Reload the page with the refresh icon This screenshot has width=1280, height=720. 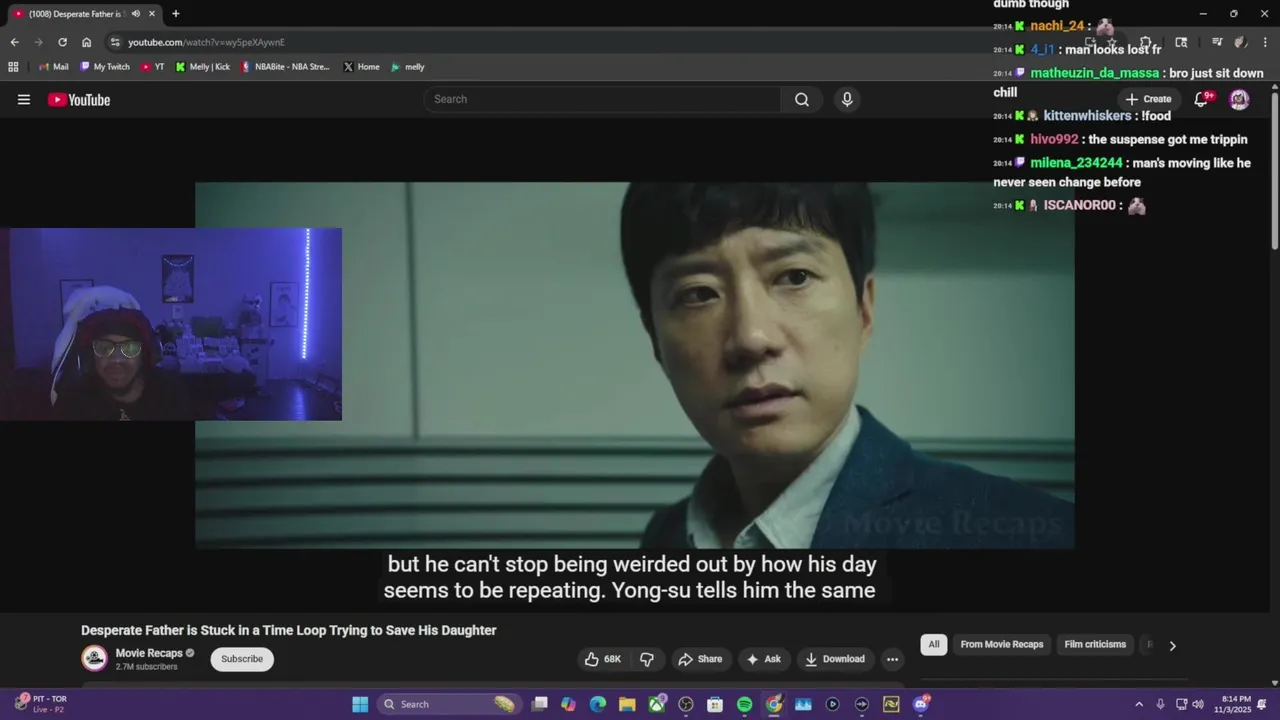[x=62, y=42]
